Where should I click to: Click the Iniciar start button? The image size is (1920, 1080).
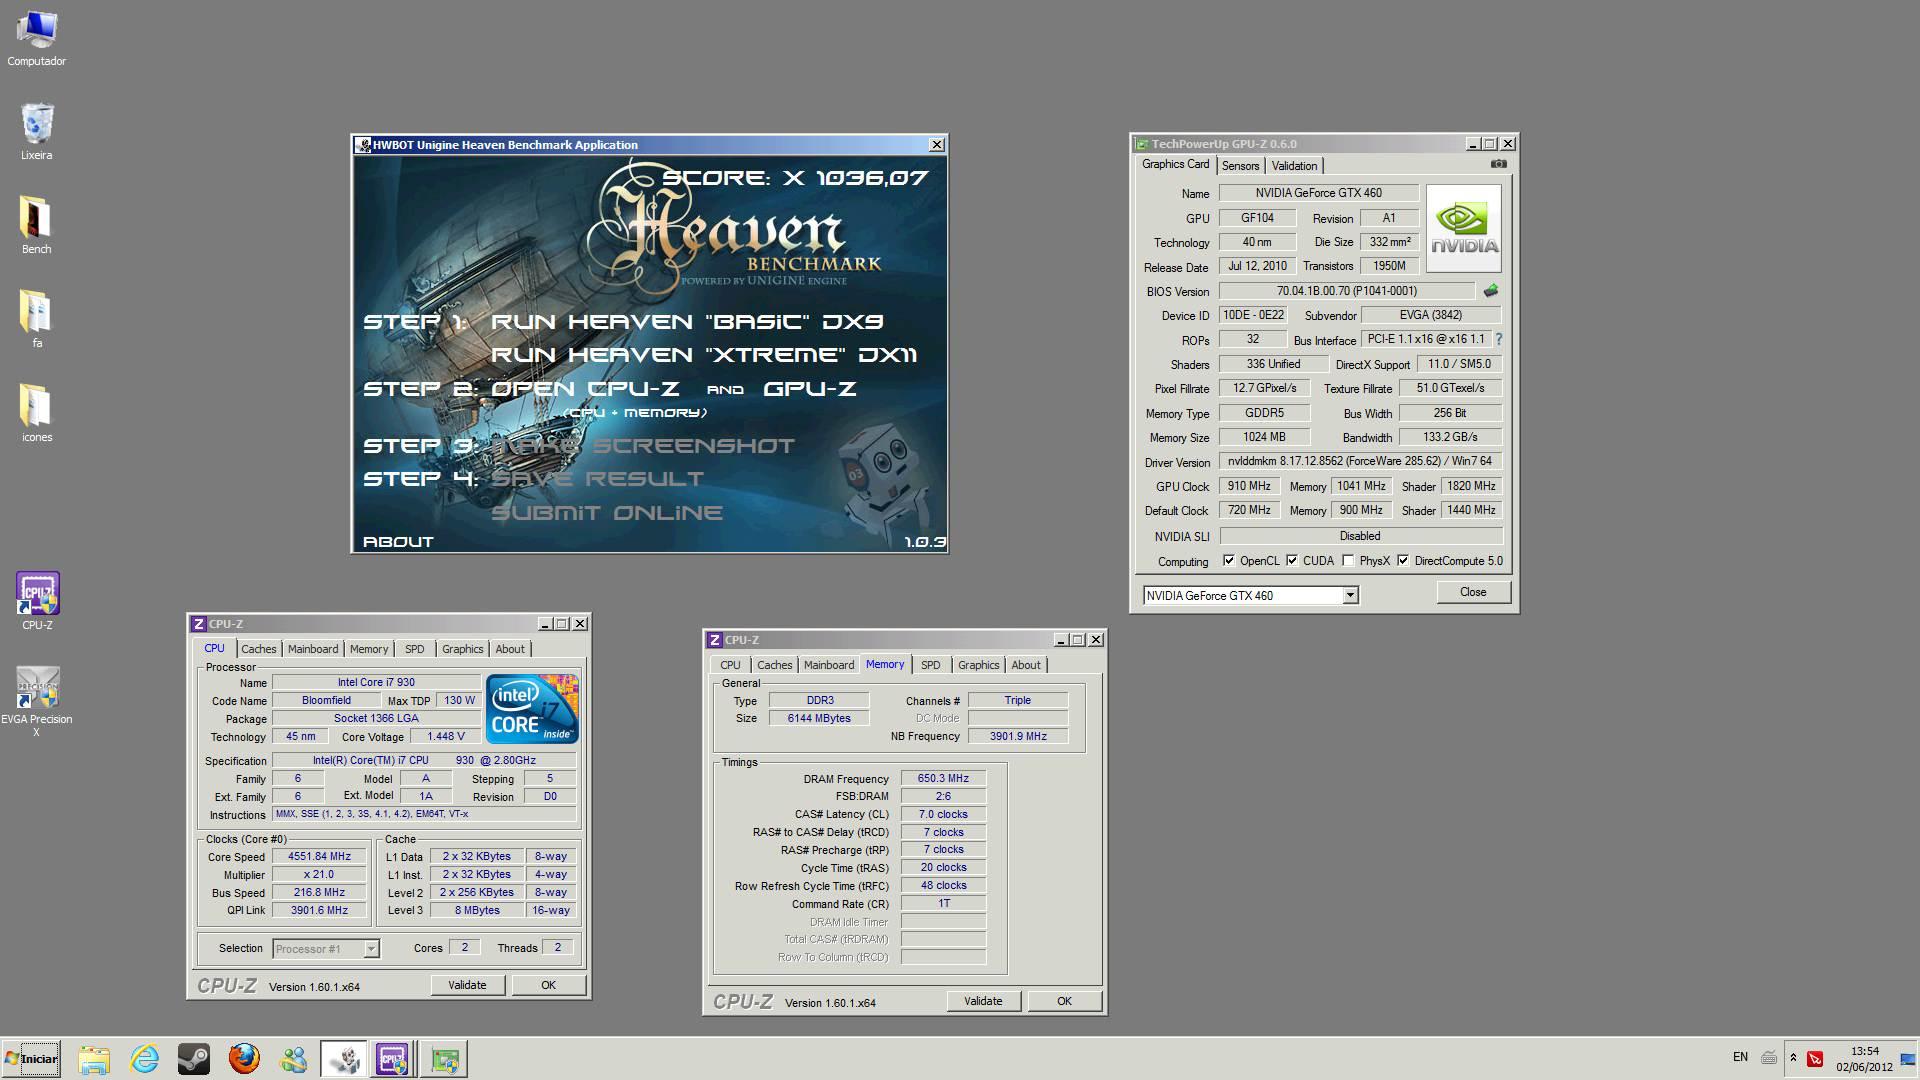click(31, 1059)
